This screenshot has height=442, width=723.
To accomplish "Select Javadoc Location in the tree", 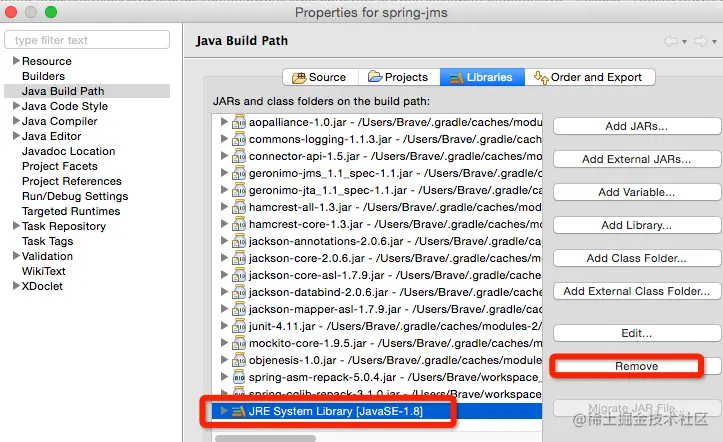I will [x=69, y=151].
